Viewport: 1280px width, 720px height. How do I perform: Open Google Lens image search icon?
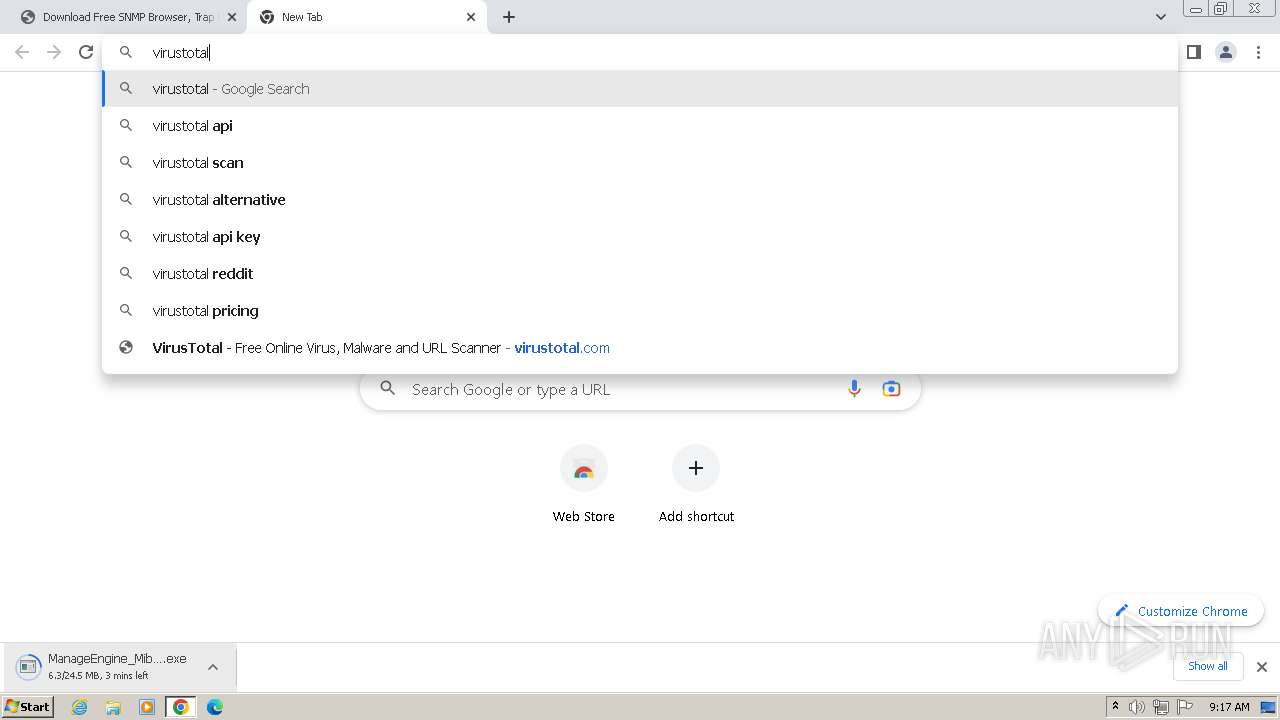click(891, 389)
